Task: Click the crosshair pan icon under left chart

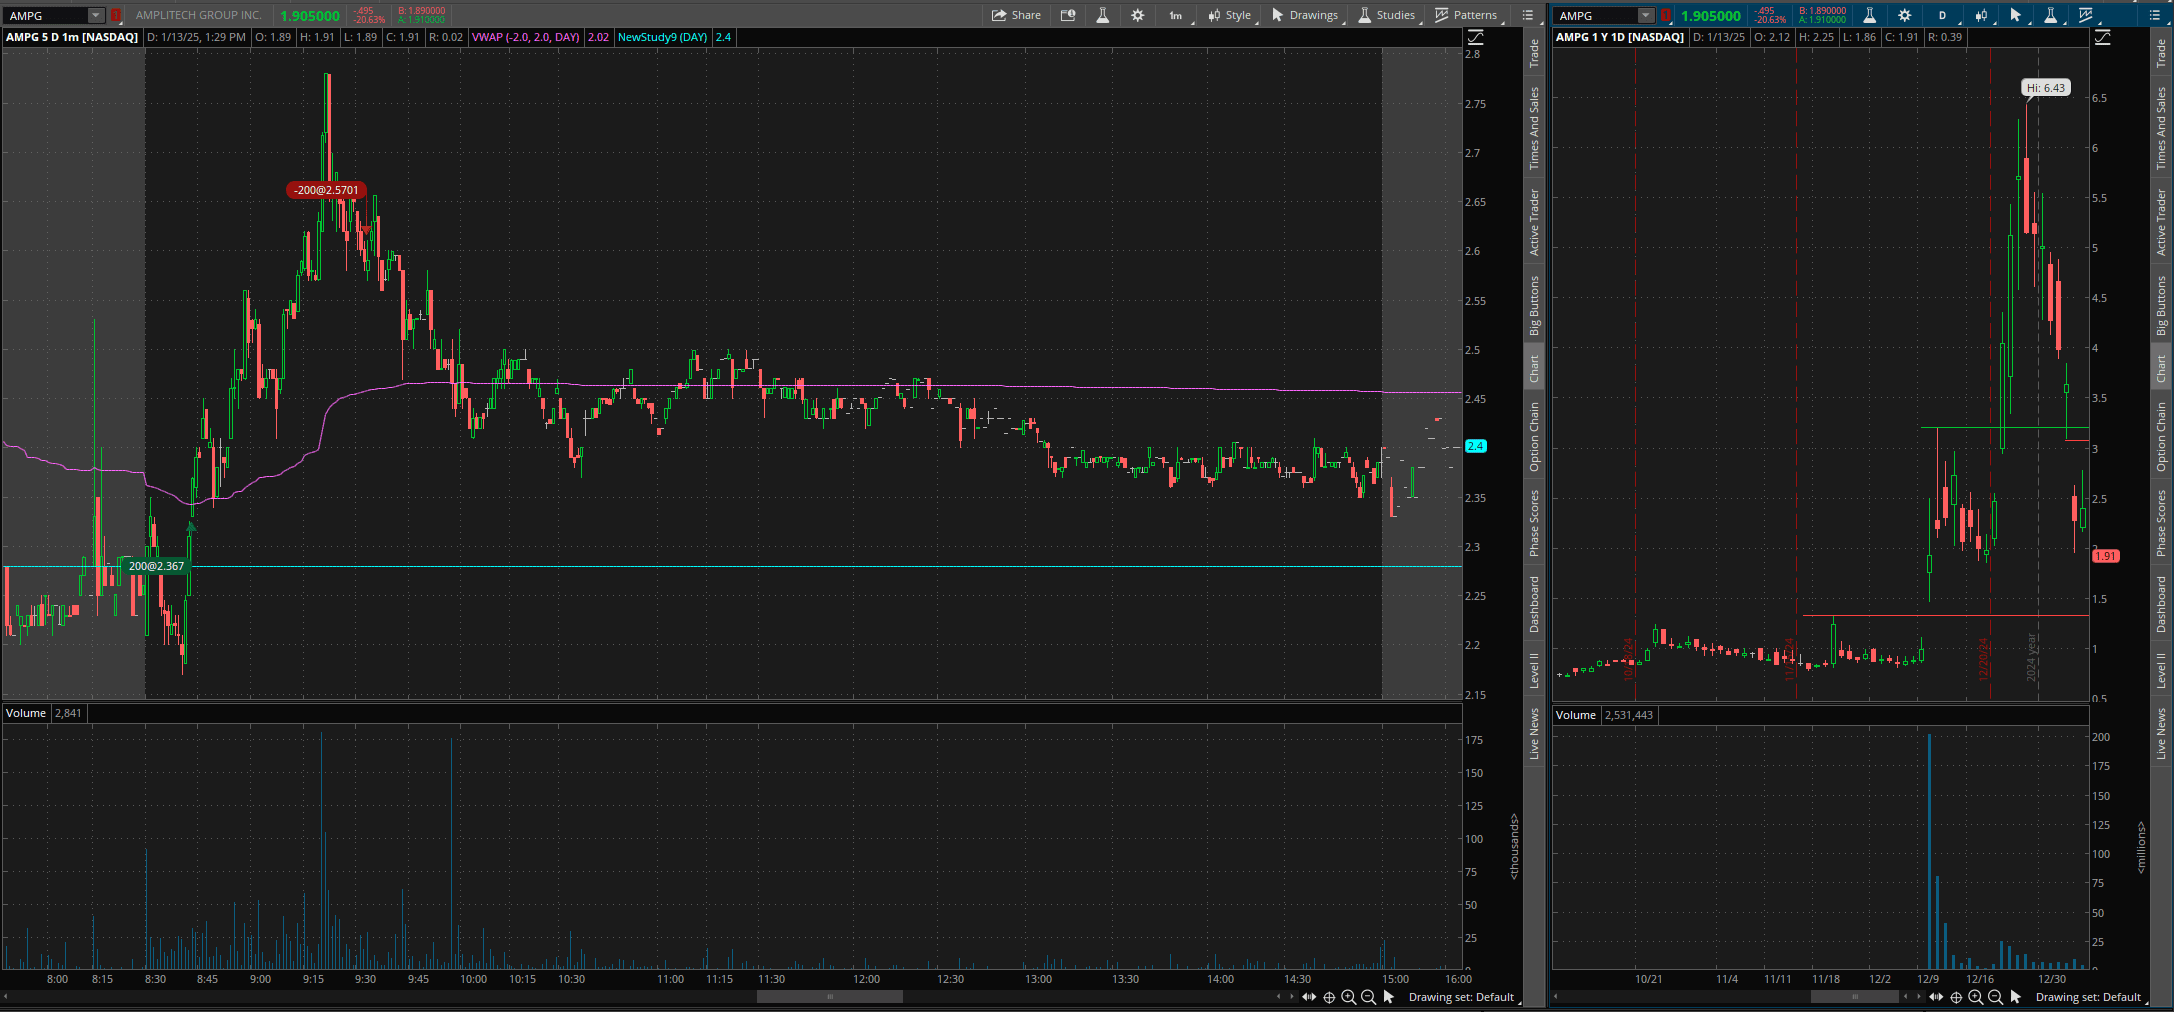Action: point(1329,997)
